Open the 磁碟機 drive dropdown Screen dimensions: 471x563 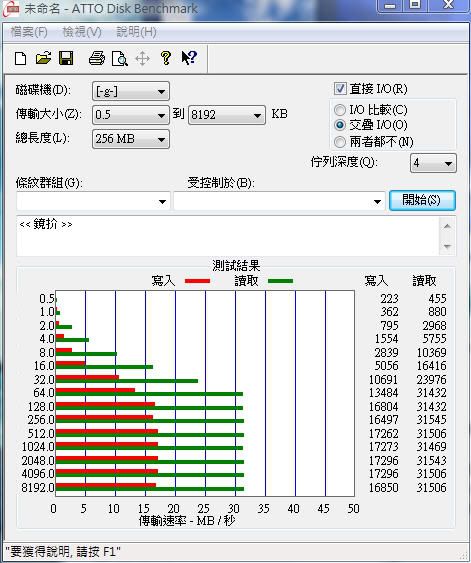131,91
